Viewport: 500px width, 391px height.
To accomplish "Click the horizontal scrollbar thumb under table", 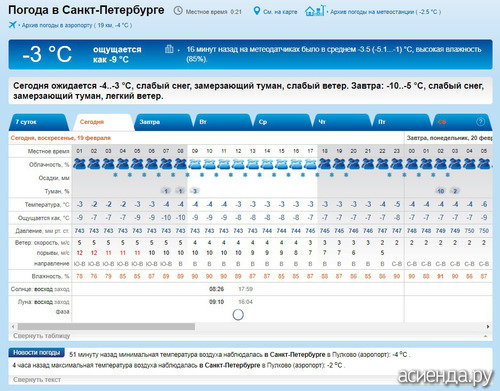I will click(106, 326).
